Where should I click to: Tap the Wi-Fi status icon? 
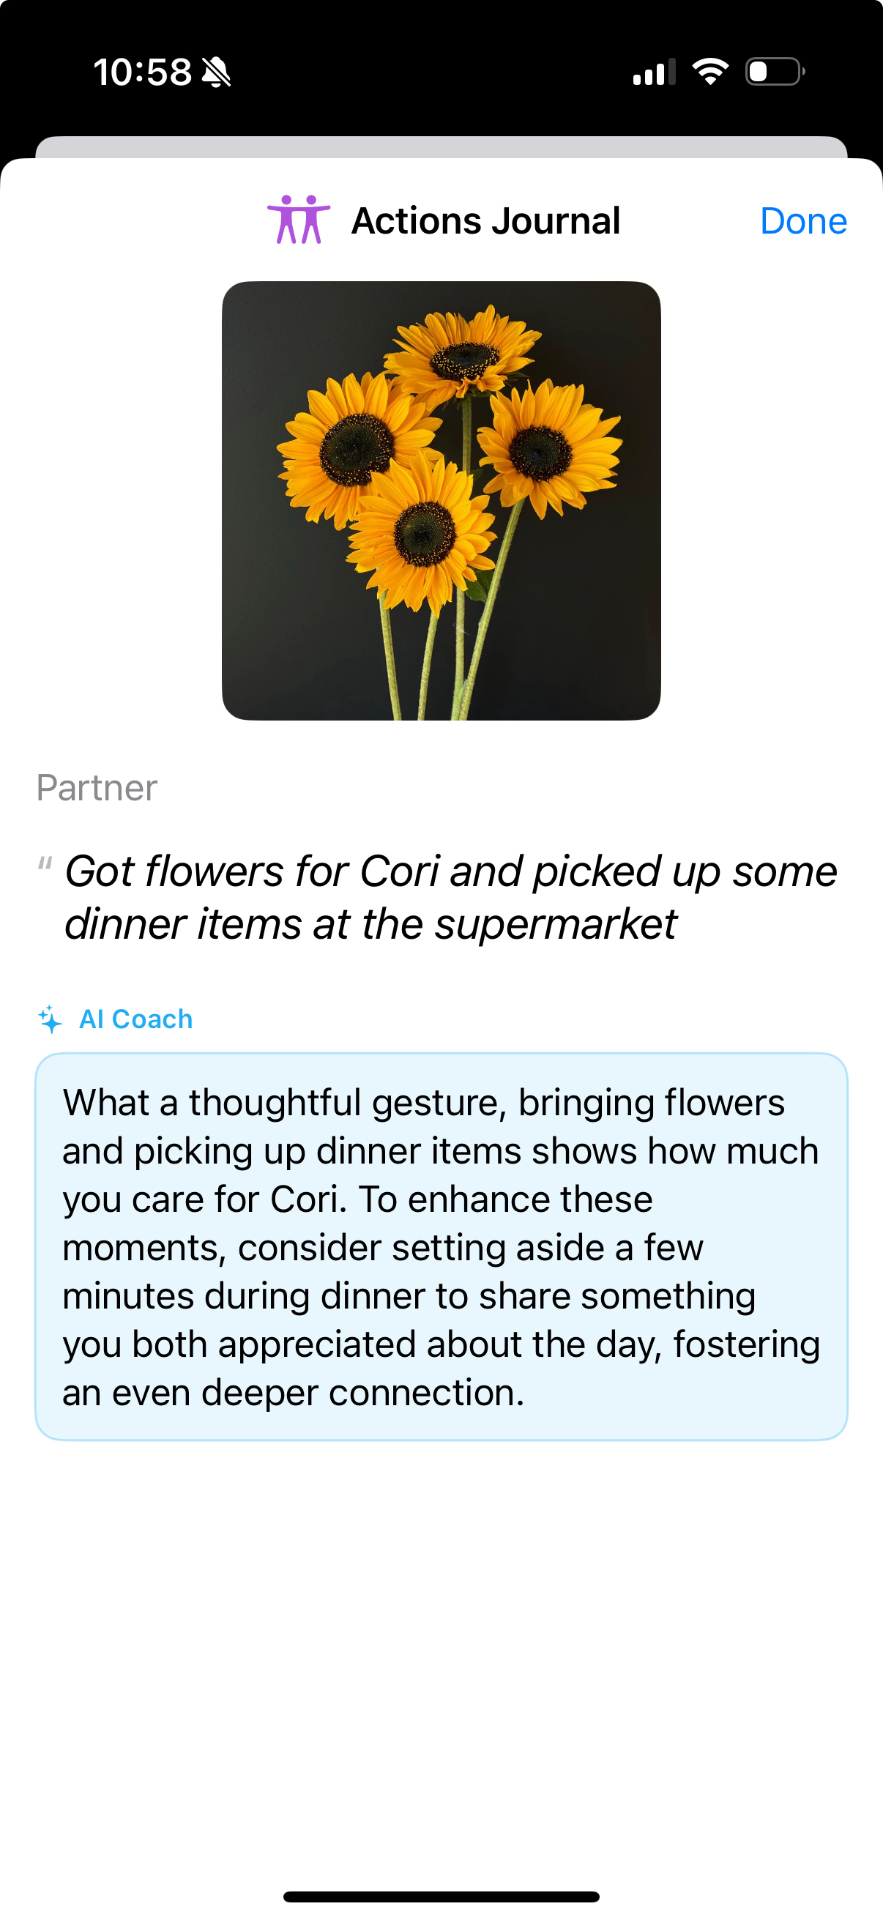pyautogui.click(x=710, y=72)
